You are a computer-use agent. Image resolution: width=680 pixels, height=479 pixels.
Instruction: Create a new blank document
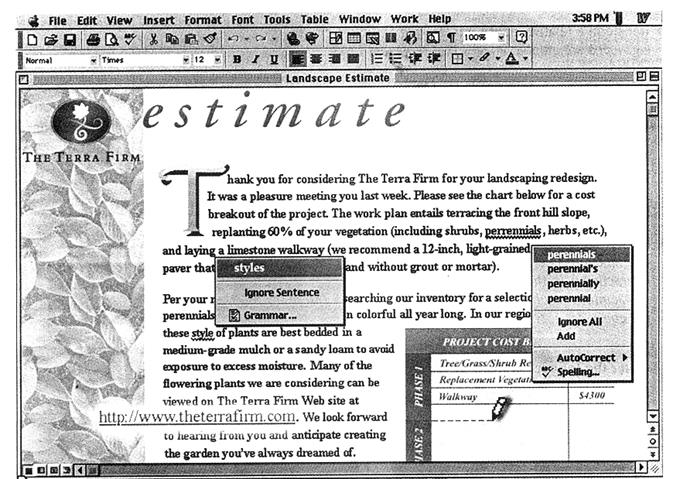[32, 39]
